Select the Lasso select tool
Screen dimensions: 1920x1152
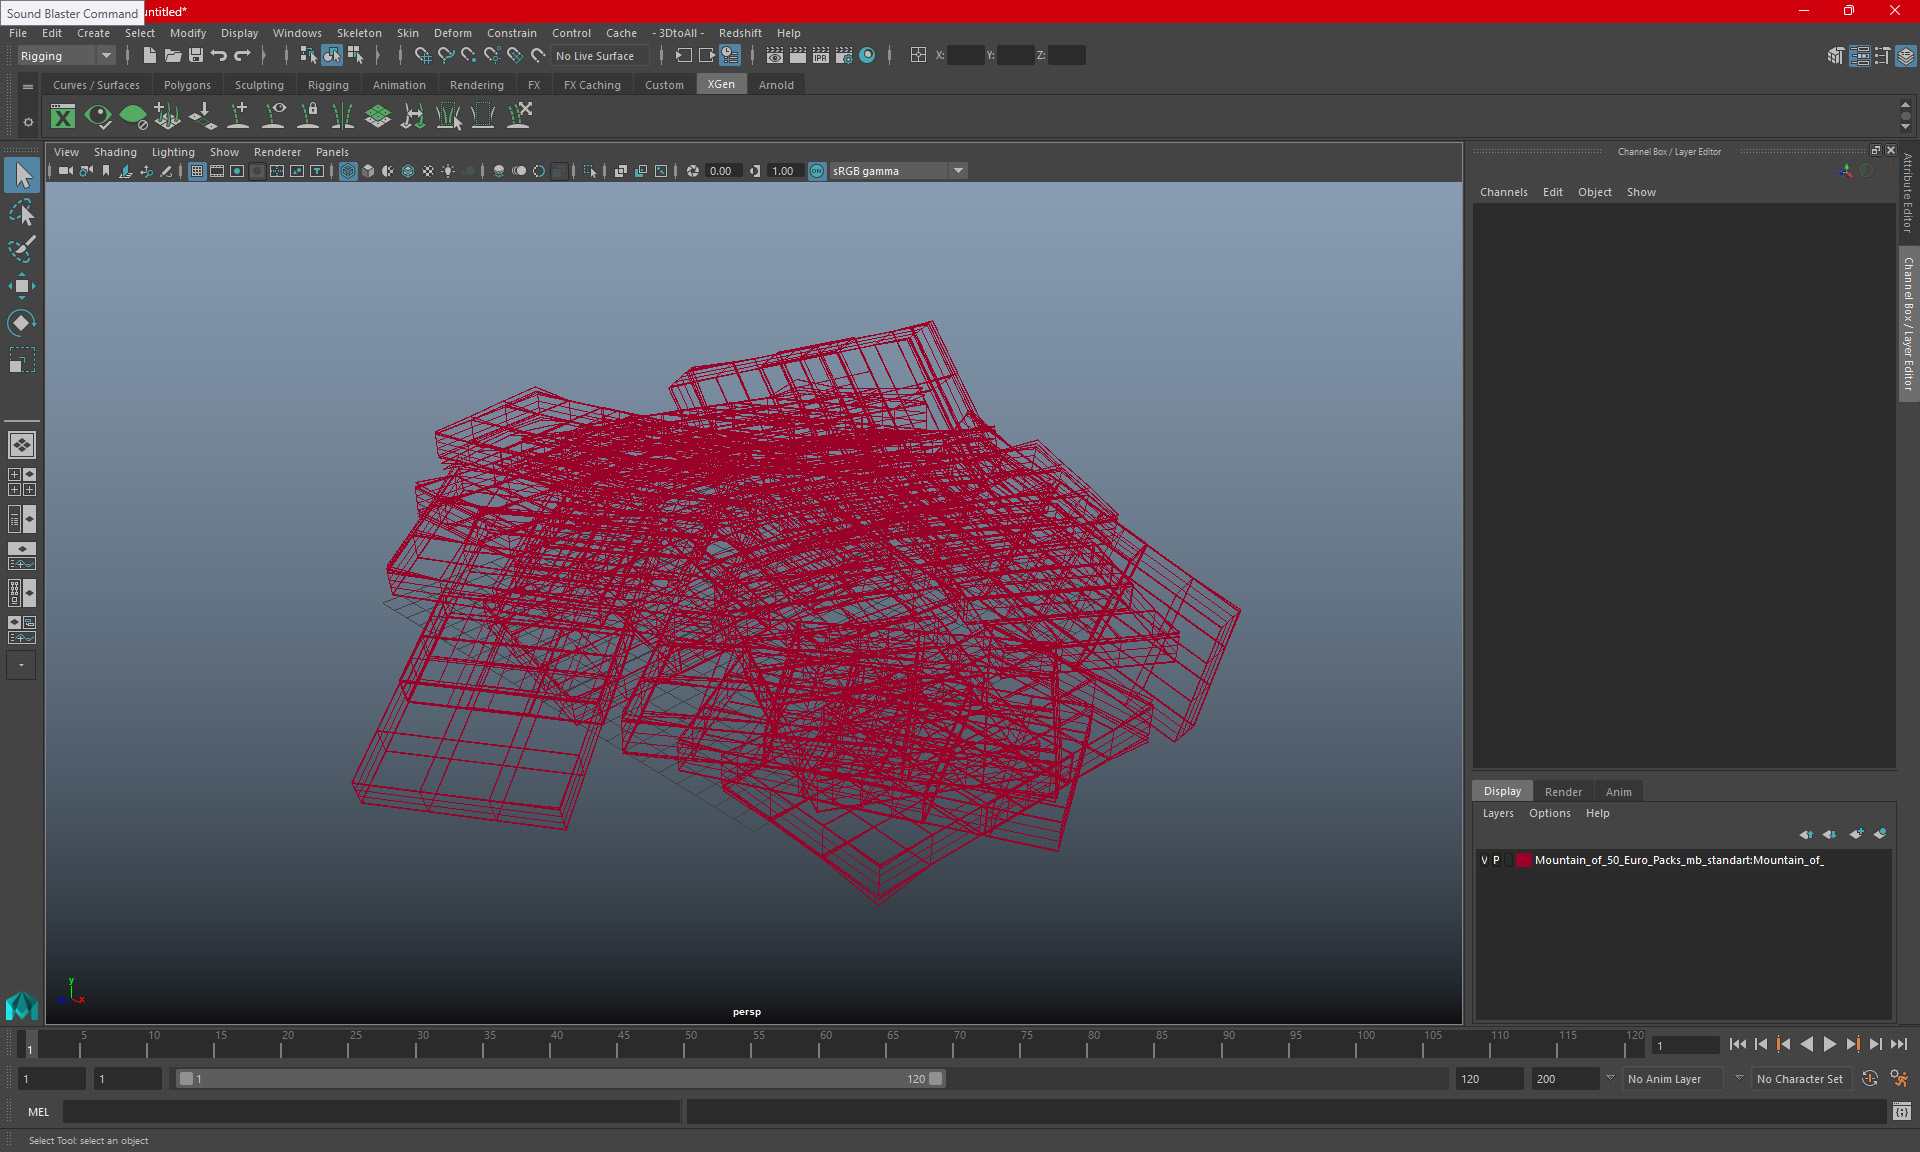(x=21, y=213)
